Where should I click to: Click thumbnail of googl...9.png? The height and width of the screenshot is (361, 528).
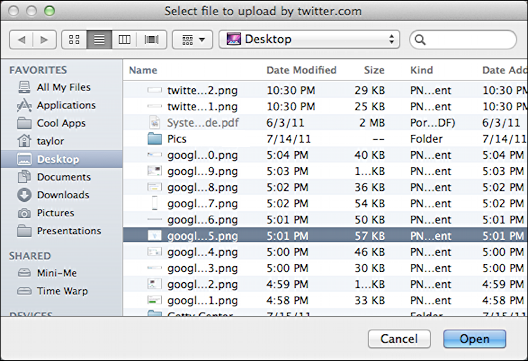point(155,171)
